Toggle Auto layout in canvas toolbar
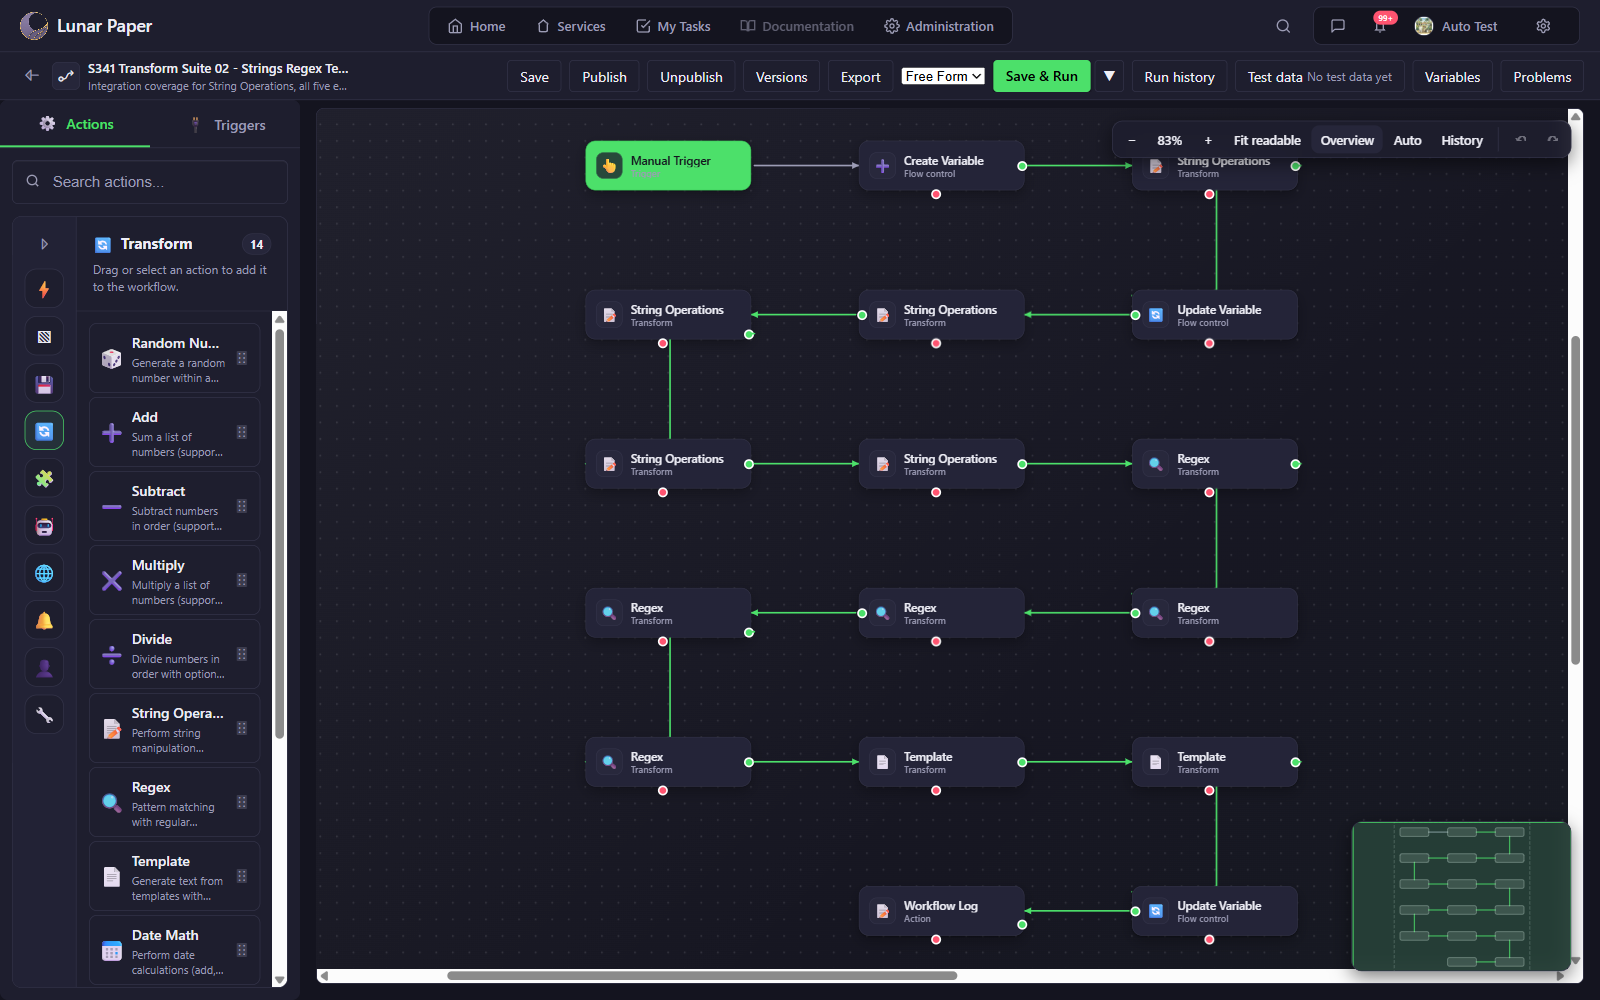 [x=1407, y=140]
